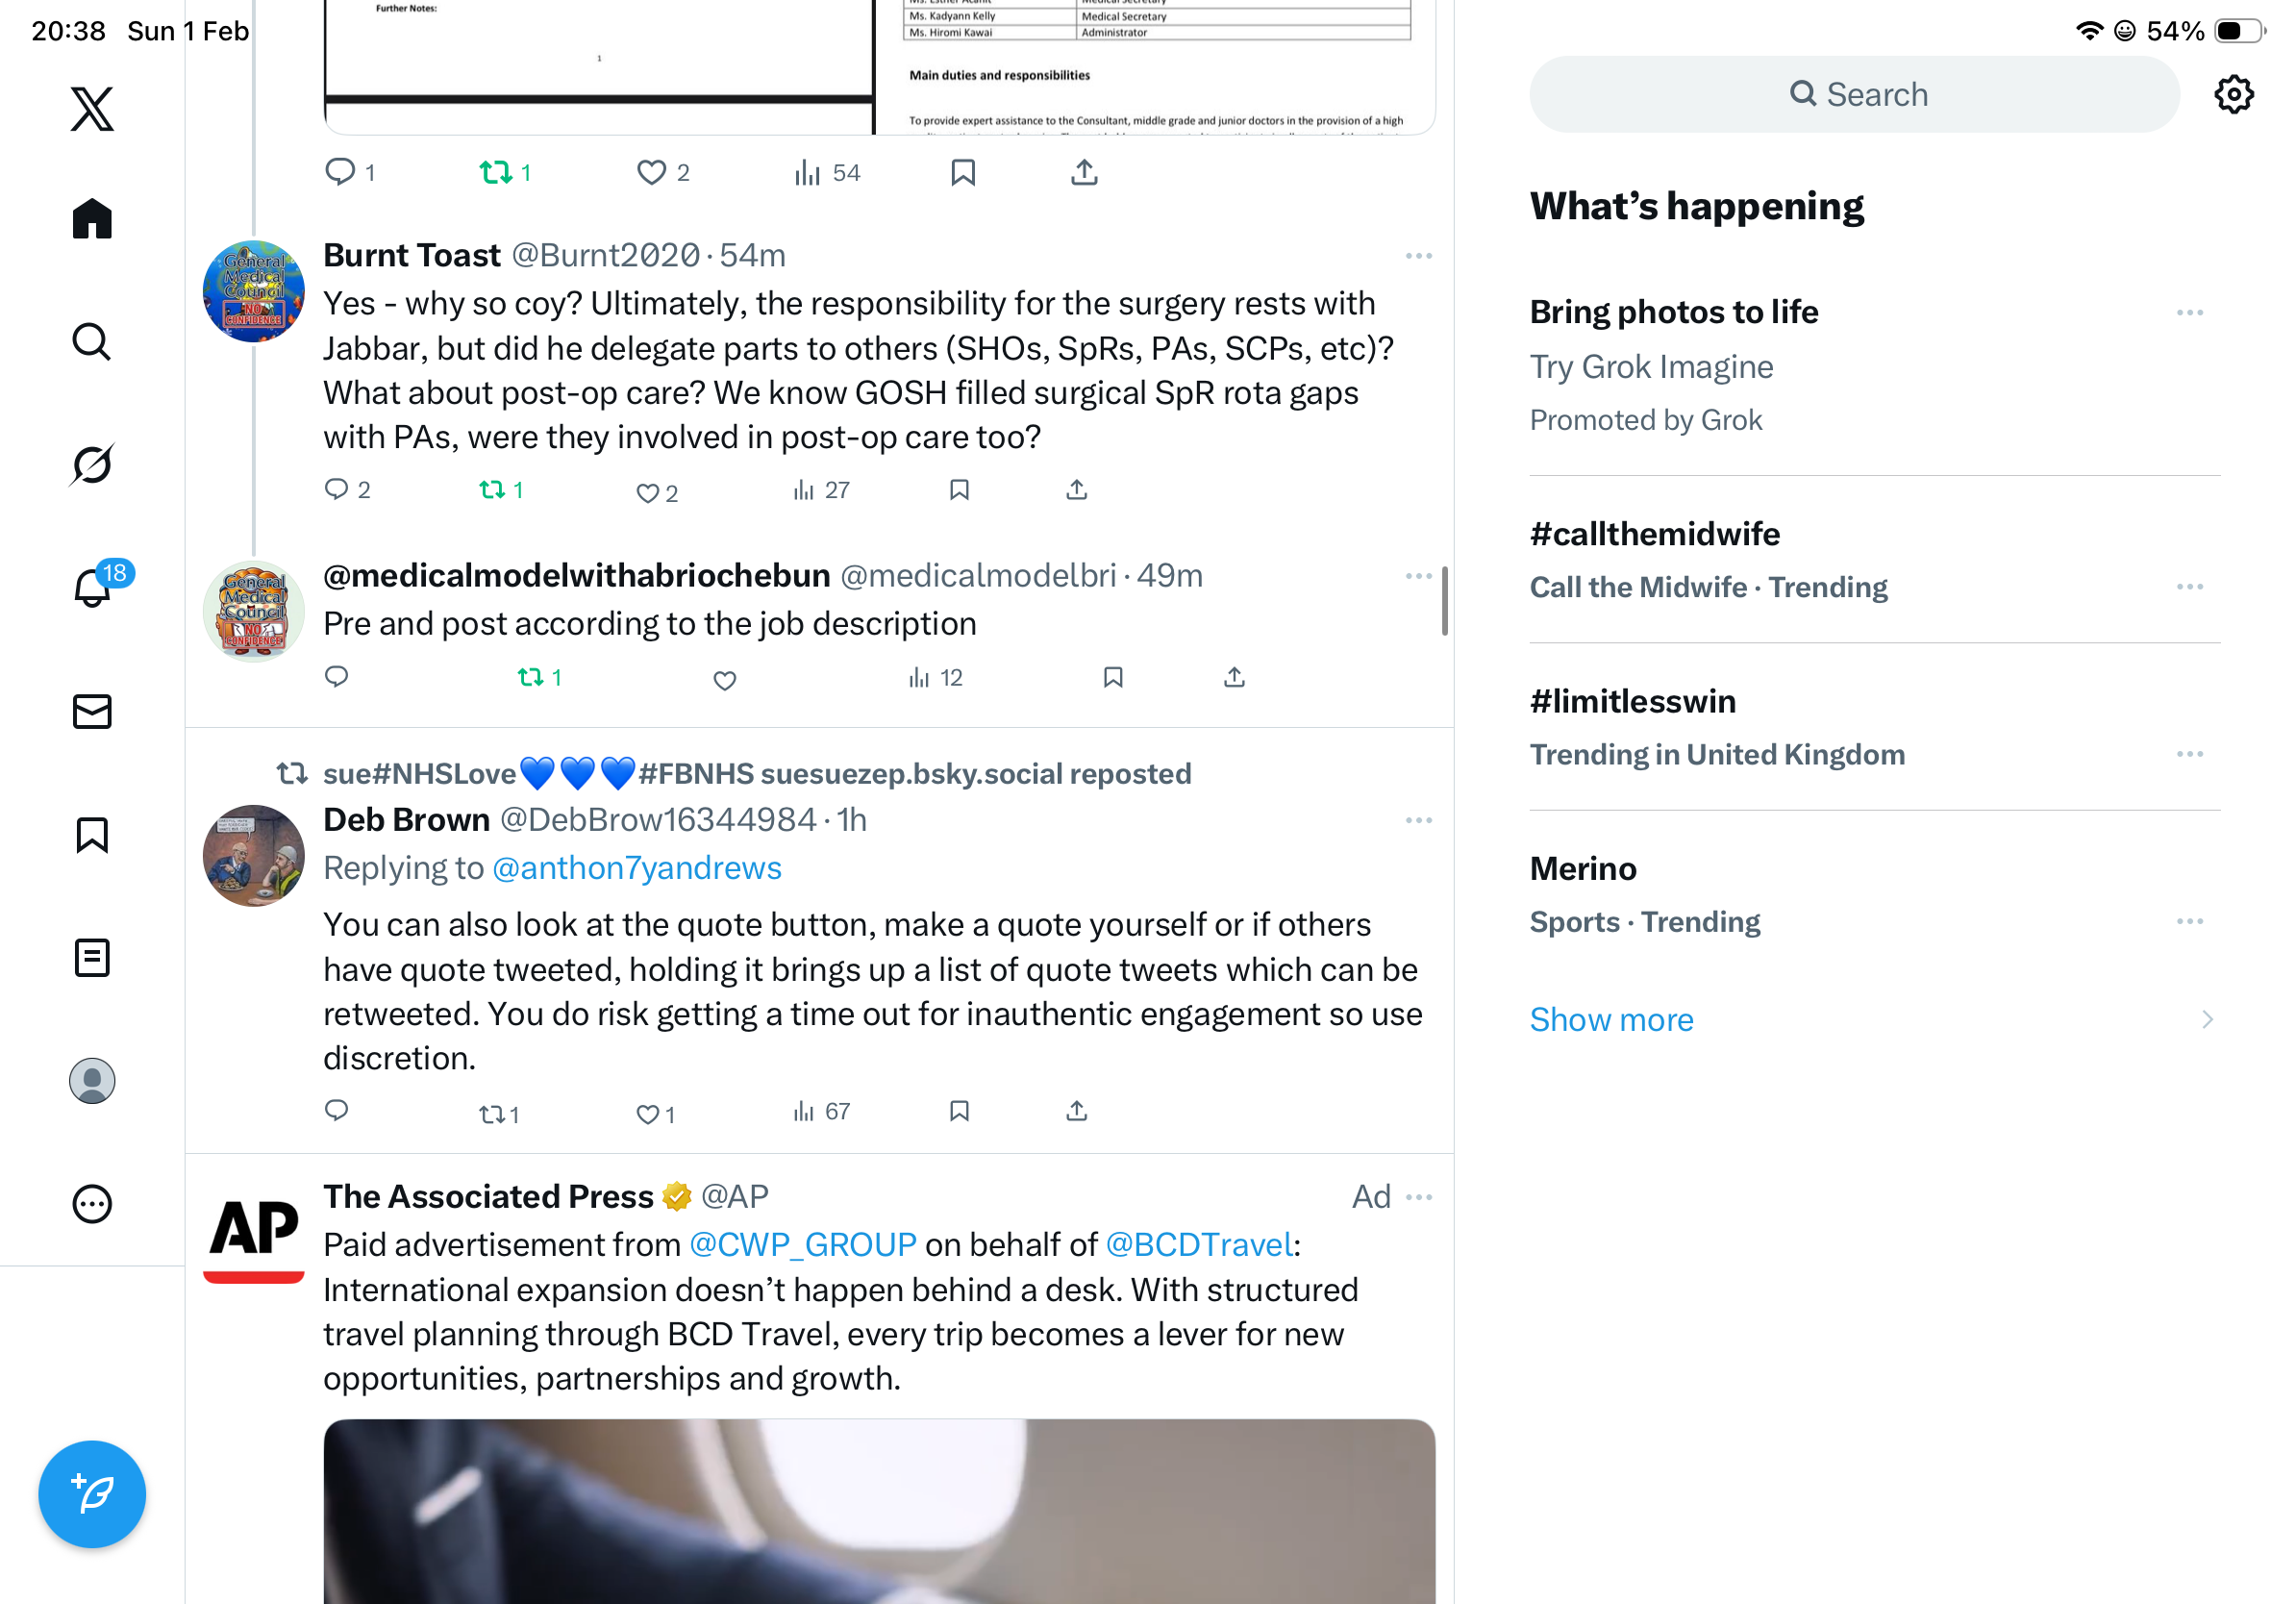Viewport: 2296px width, 1604px height.
Task: Open the Lists icon in sidebar
Action: [x=92, y=958]
